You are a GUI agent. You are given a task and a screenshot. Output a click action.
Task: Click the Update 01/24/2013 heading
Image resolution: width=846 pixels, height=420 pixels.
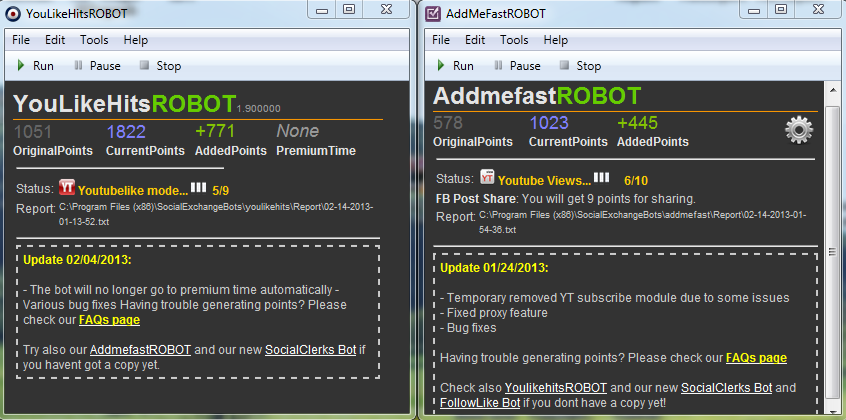tap(494, 268)
